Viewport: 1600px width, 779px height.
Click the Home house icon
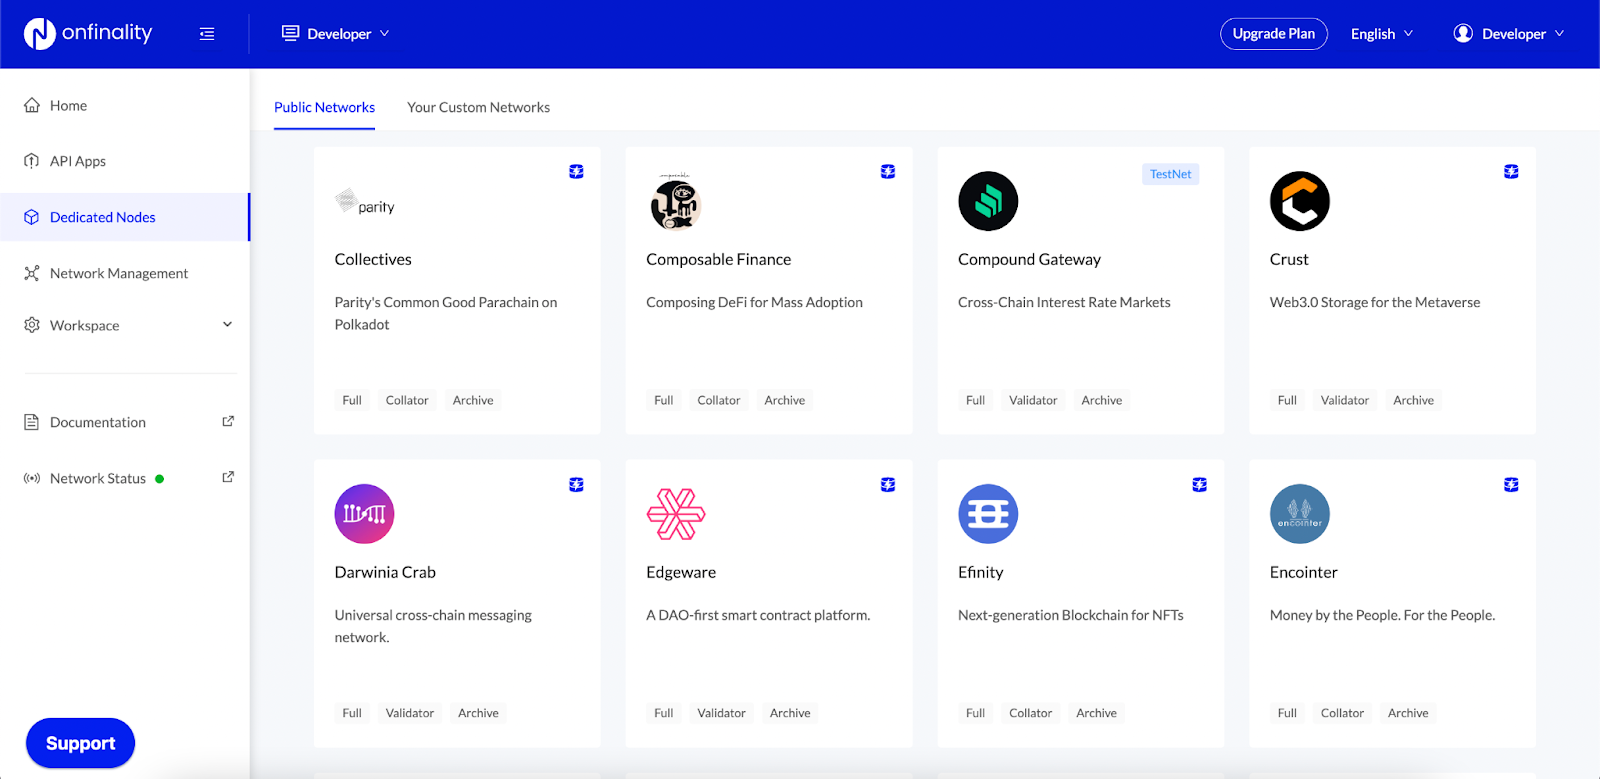pyautogui.click(x=32, y=105)
